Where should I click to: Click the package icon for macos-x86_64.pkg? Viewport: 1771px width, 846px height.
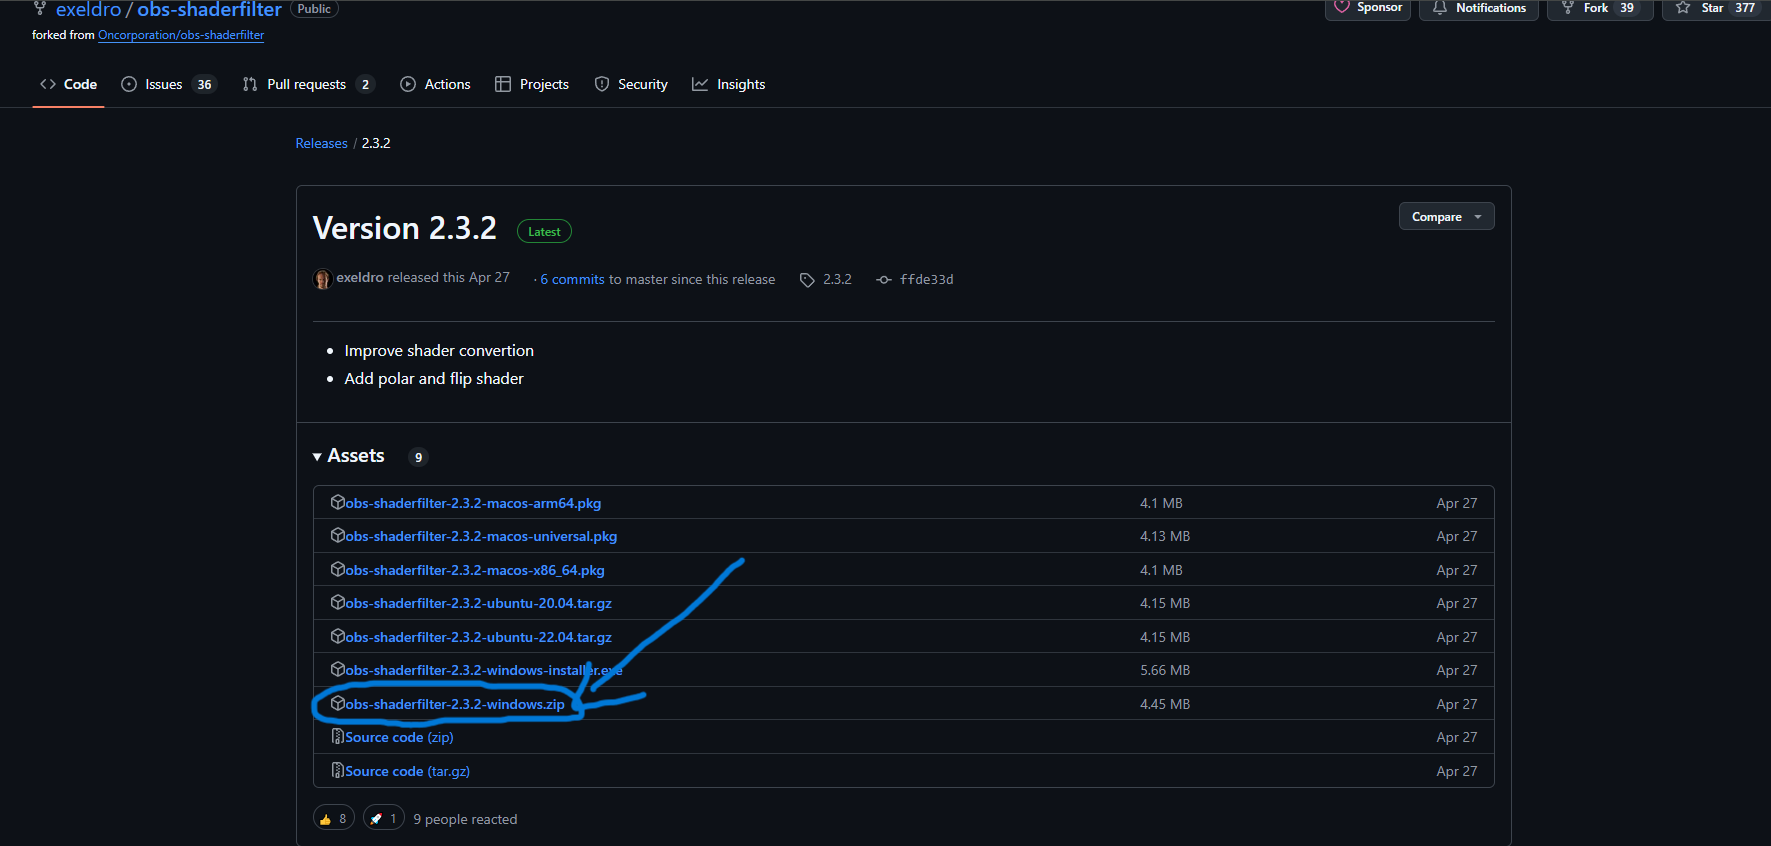point(338,569)
